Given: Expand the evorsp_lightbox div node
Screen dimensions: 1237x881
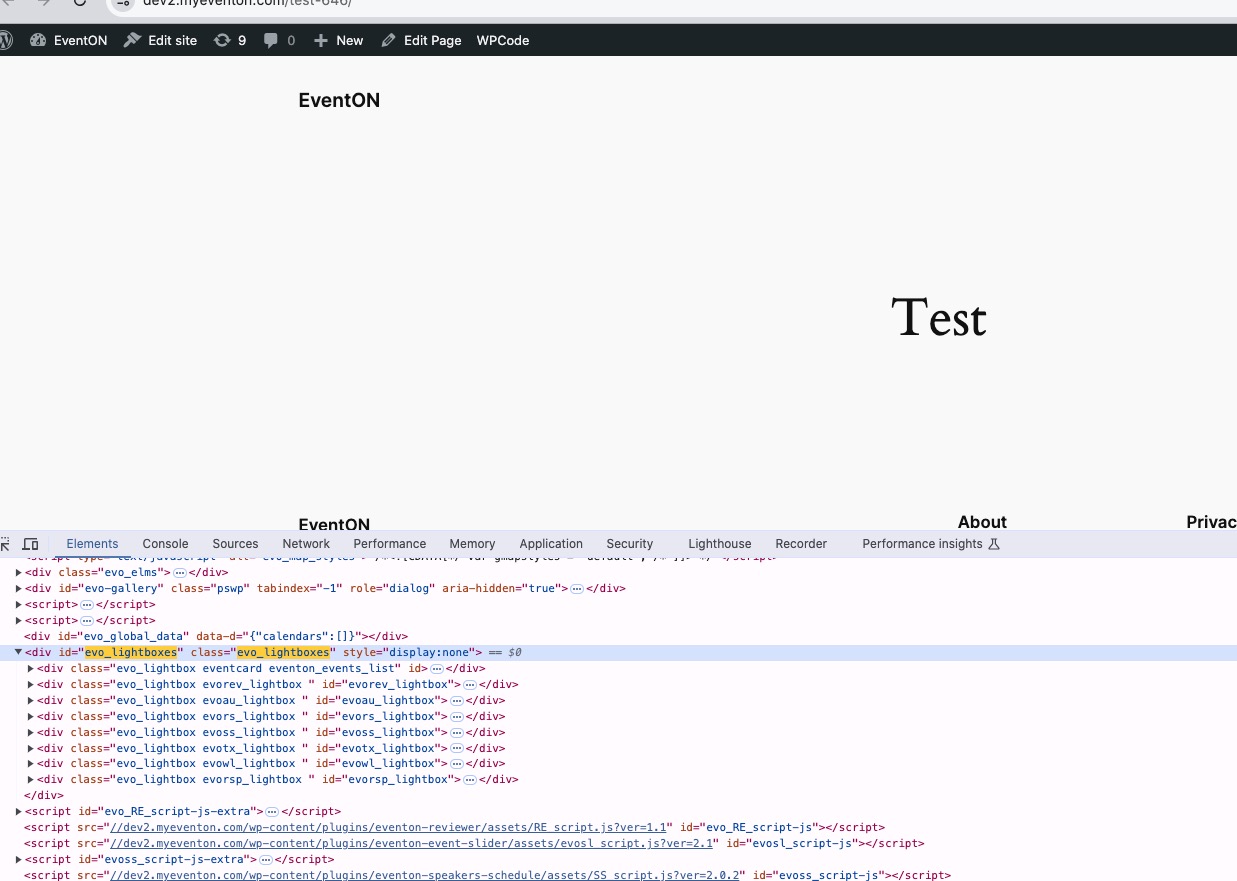Looking at the screenshot, I should point(31,779).
